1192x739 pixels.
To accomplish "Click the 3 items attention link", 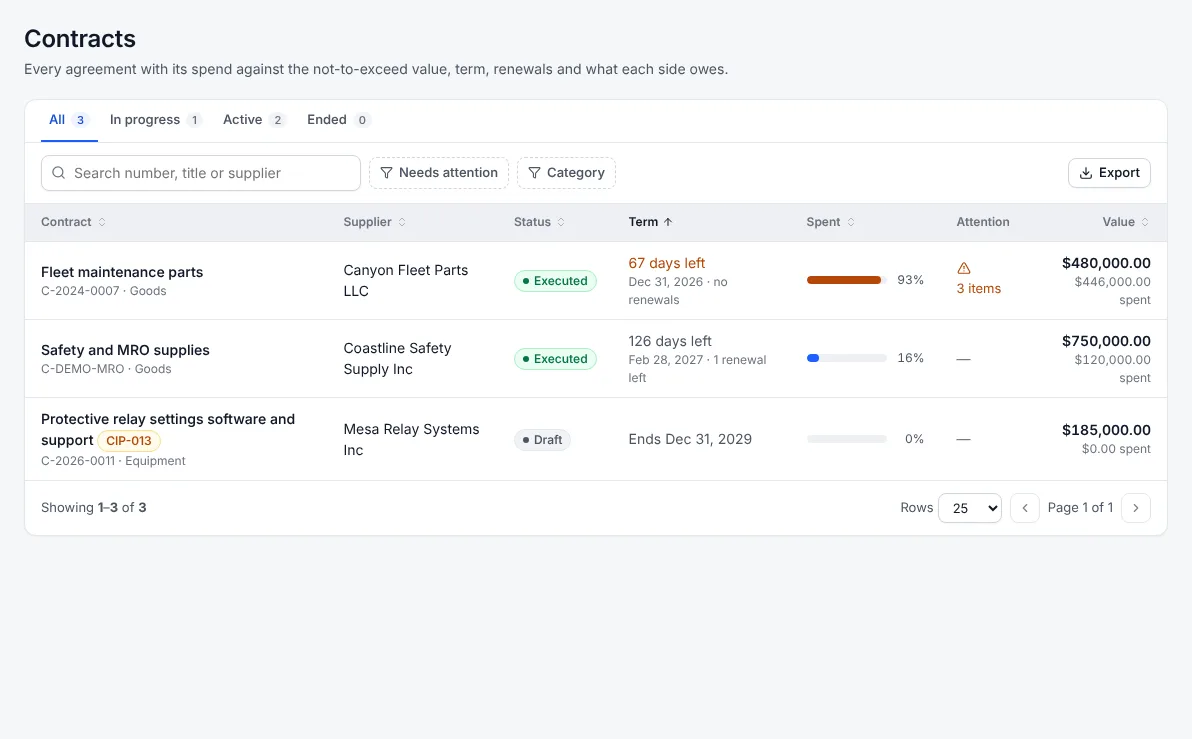I will point(978,289).
